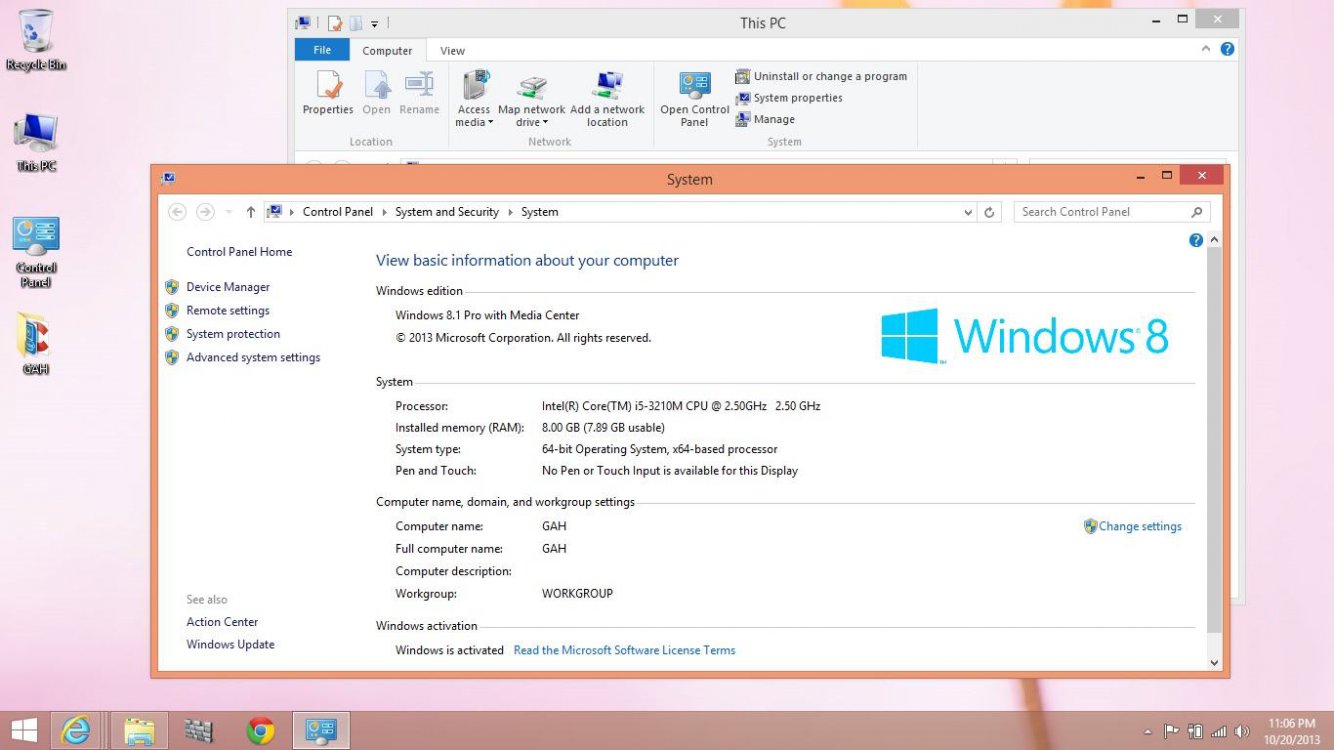Open Customize Quick Access Toolbar dropdown arrow
Image resolution: width=1334 pixels, height=750 pixels.
pos(375,23)
